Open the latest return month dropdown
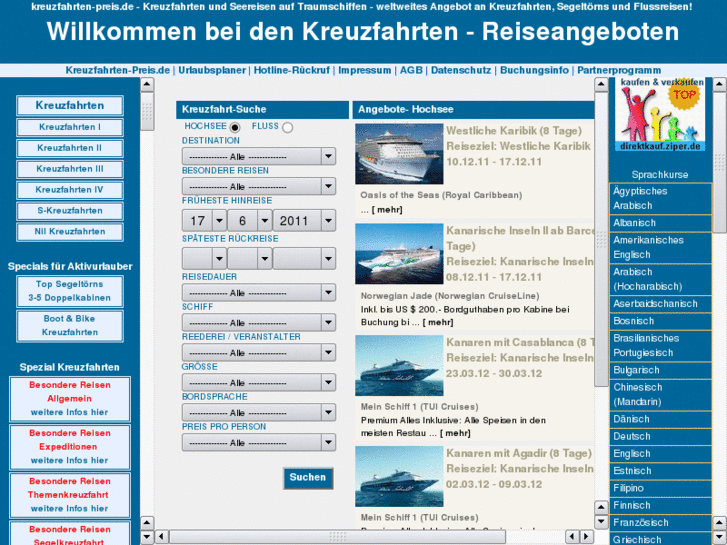 [x=249, y=258]
